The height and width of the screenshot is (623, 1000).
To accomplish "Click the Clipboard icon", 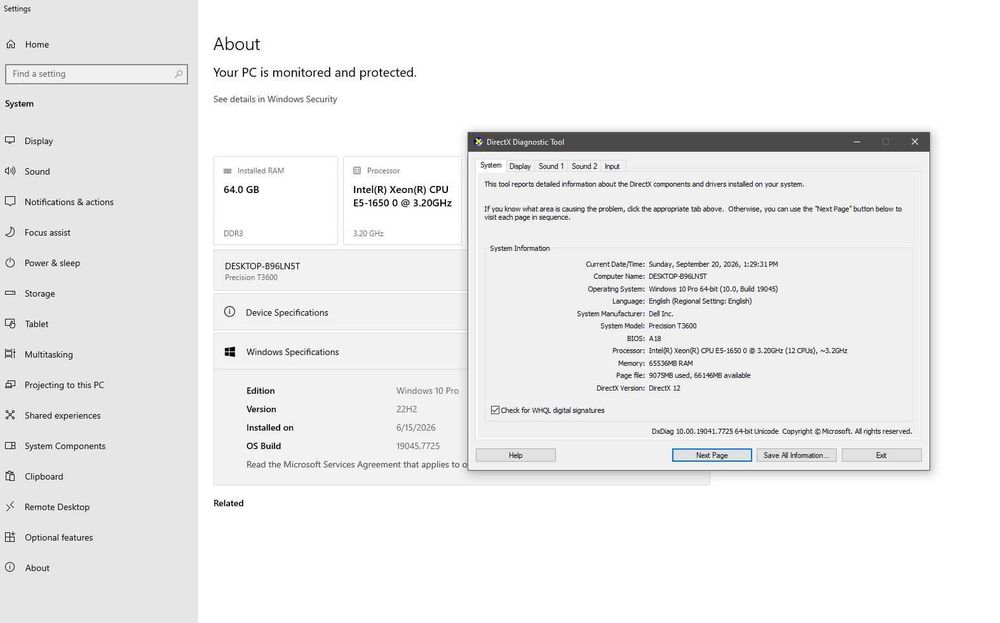I will point(10,476).
